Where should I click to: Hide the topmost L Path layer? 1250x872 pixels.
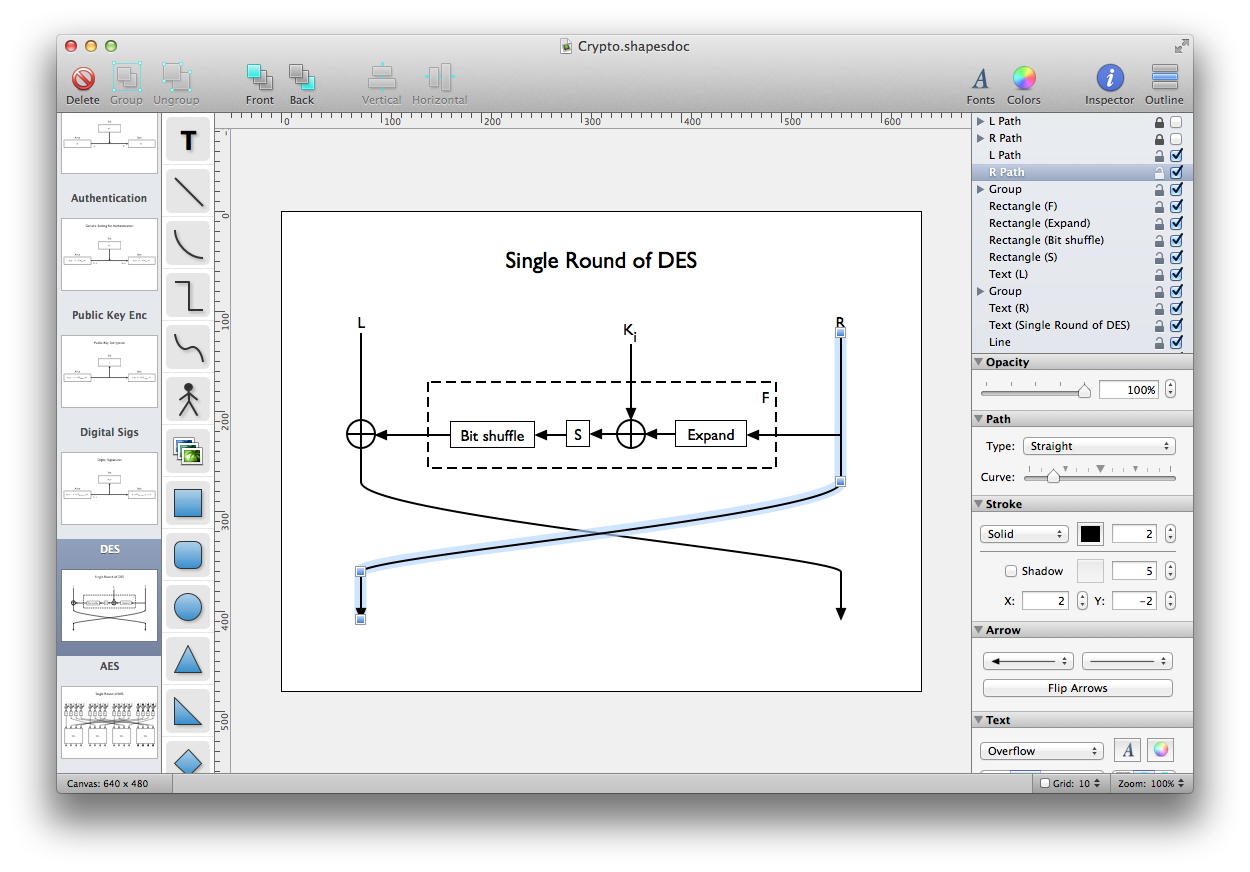click(1176, 121)
